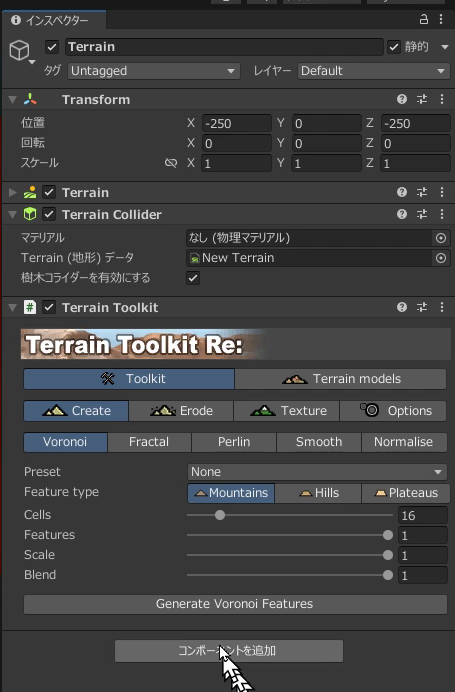455x692 pixels.
Task: Open physics material object picker circle
Action: (x=440, y=238)
